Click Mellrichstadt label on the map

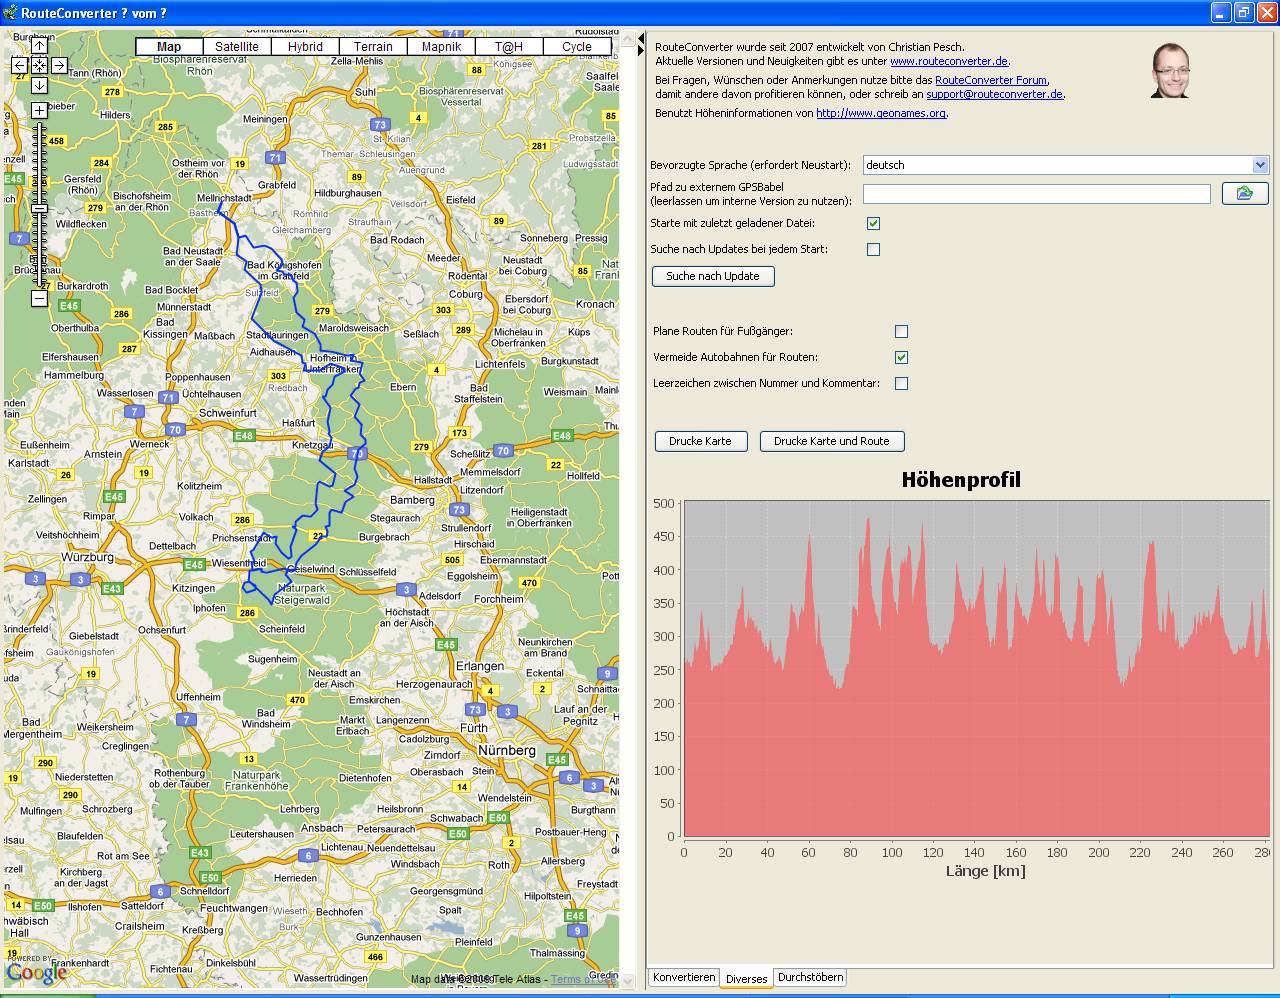click(x=224, y=198)
